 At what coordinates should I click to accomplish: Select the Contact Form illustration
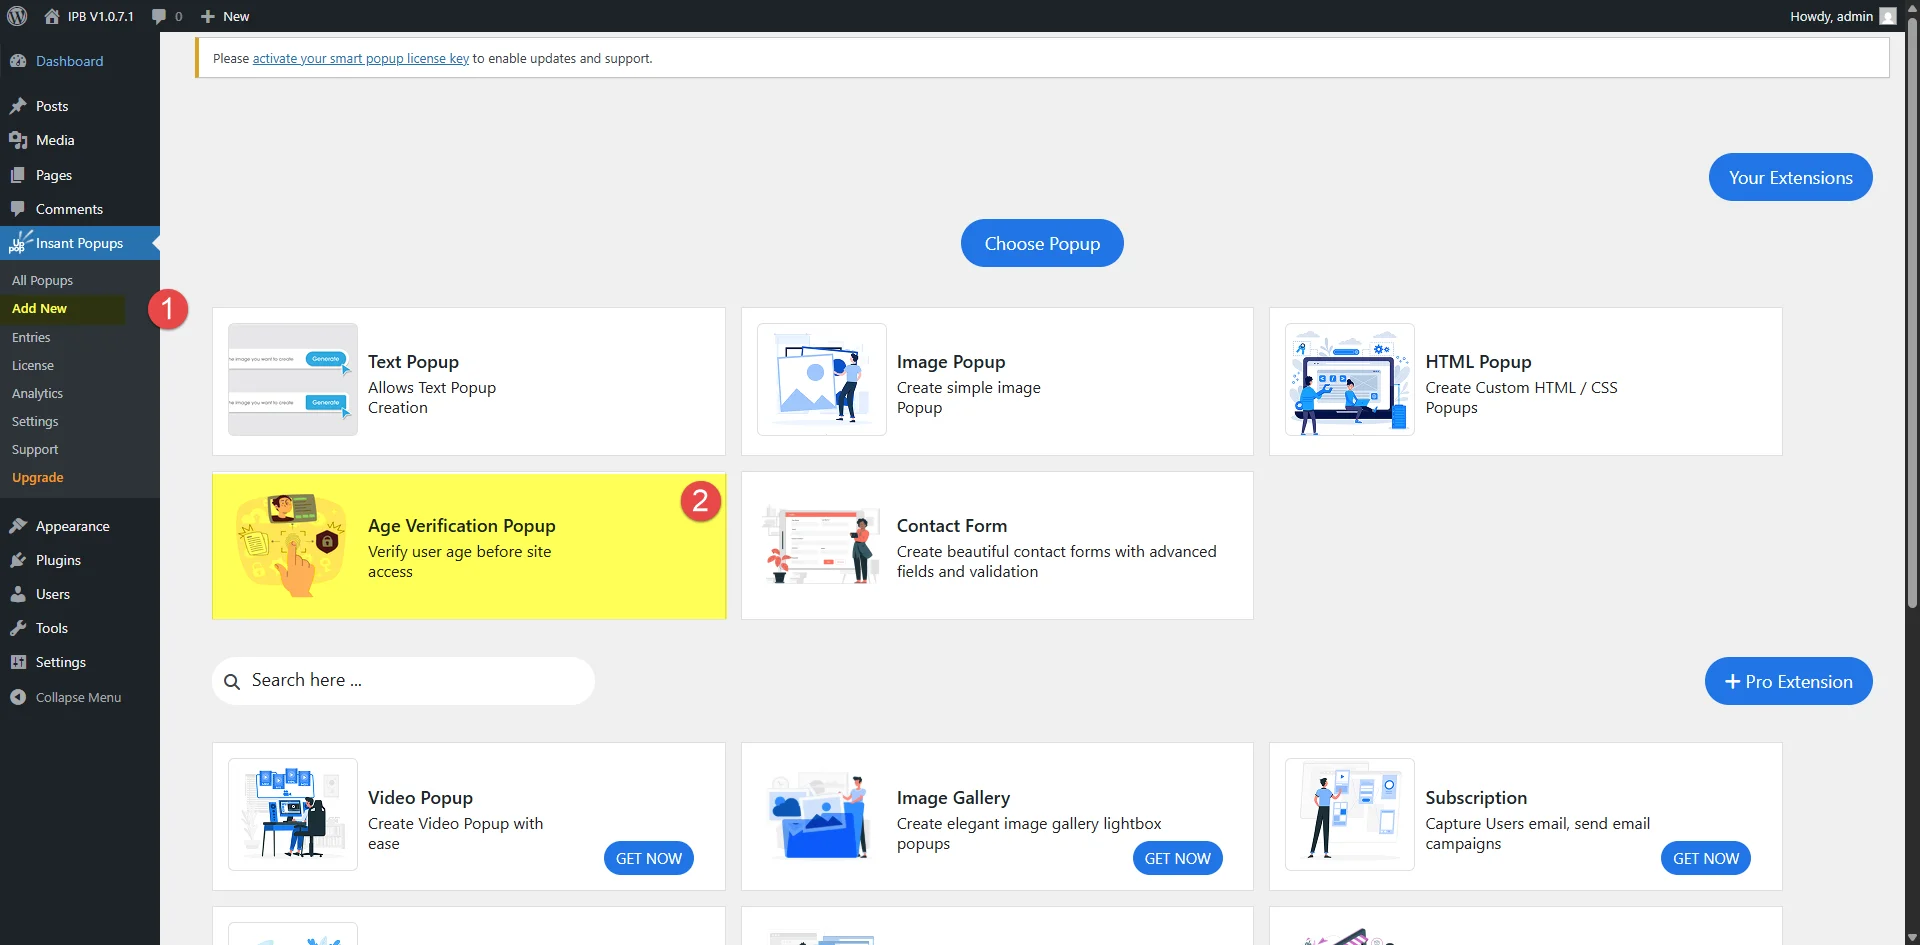click(822, 545)
